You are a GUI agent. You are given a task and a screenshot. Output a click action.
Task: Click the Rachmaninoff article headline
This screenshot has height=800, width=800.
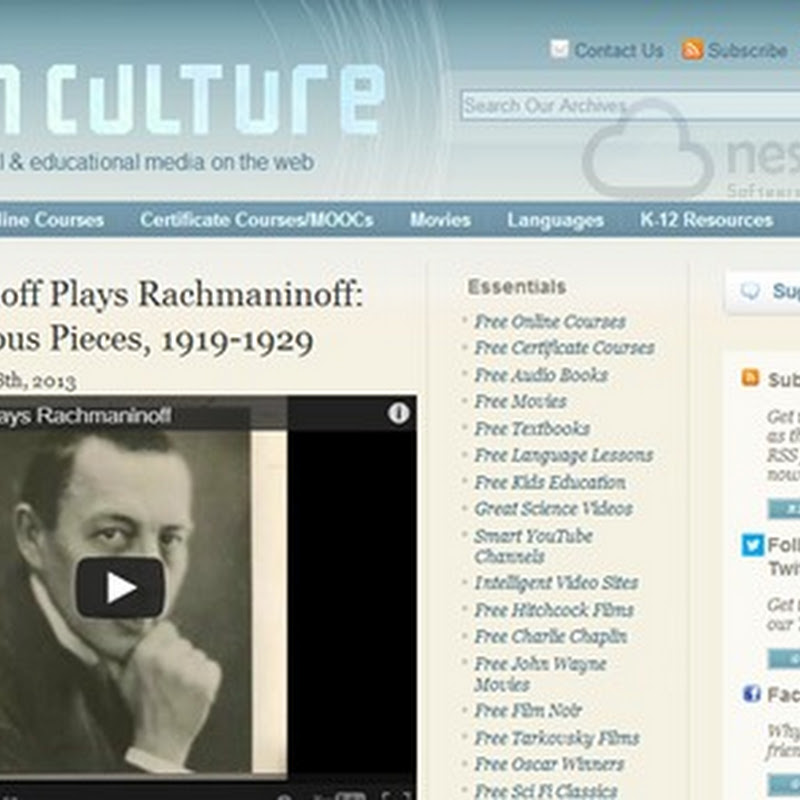[181, 317]
